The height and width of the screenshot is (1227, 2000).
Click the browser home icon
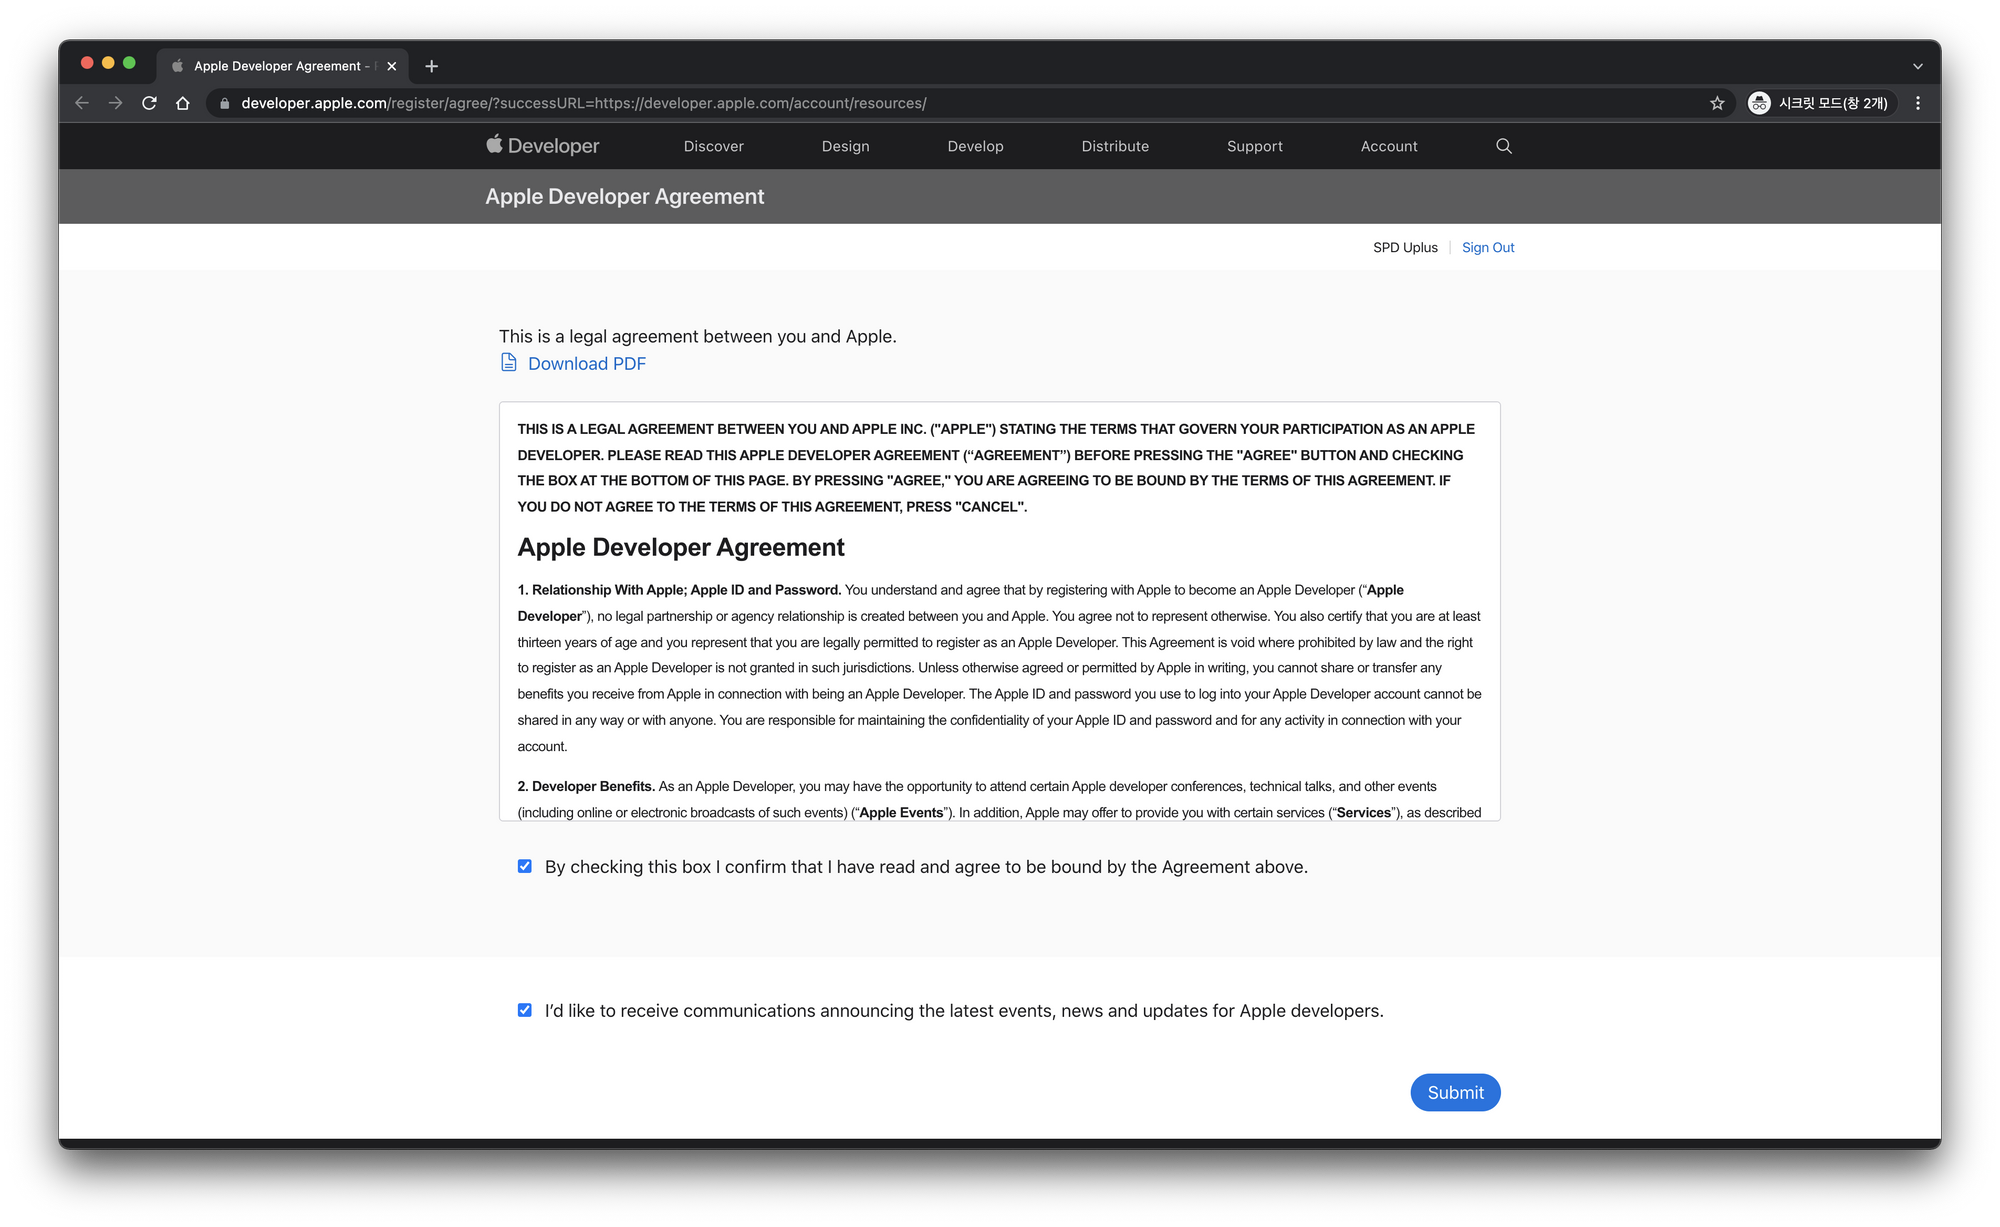click(x=182, y=103)
